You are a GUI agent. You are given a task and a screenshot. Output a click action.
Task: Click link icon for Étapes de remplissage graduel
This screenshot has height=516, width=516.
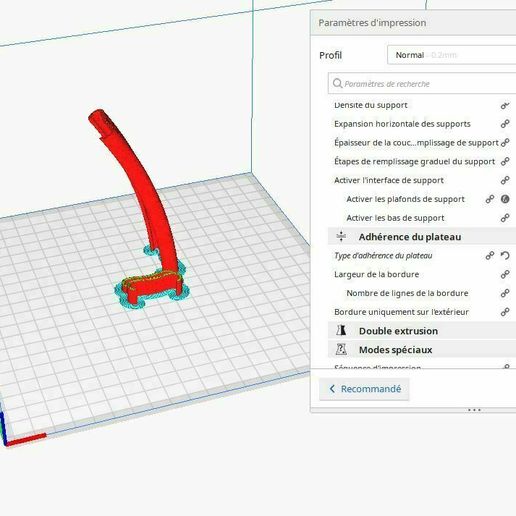(505, 162)
